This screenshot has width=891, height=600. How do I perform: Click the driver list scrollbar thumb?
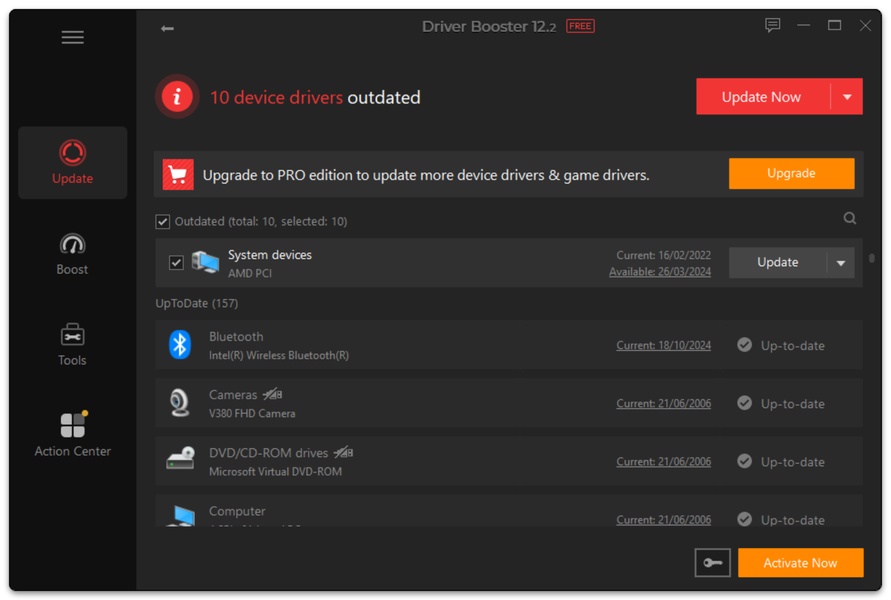click(872, 258)
